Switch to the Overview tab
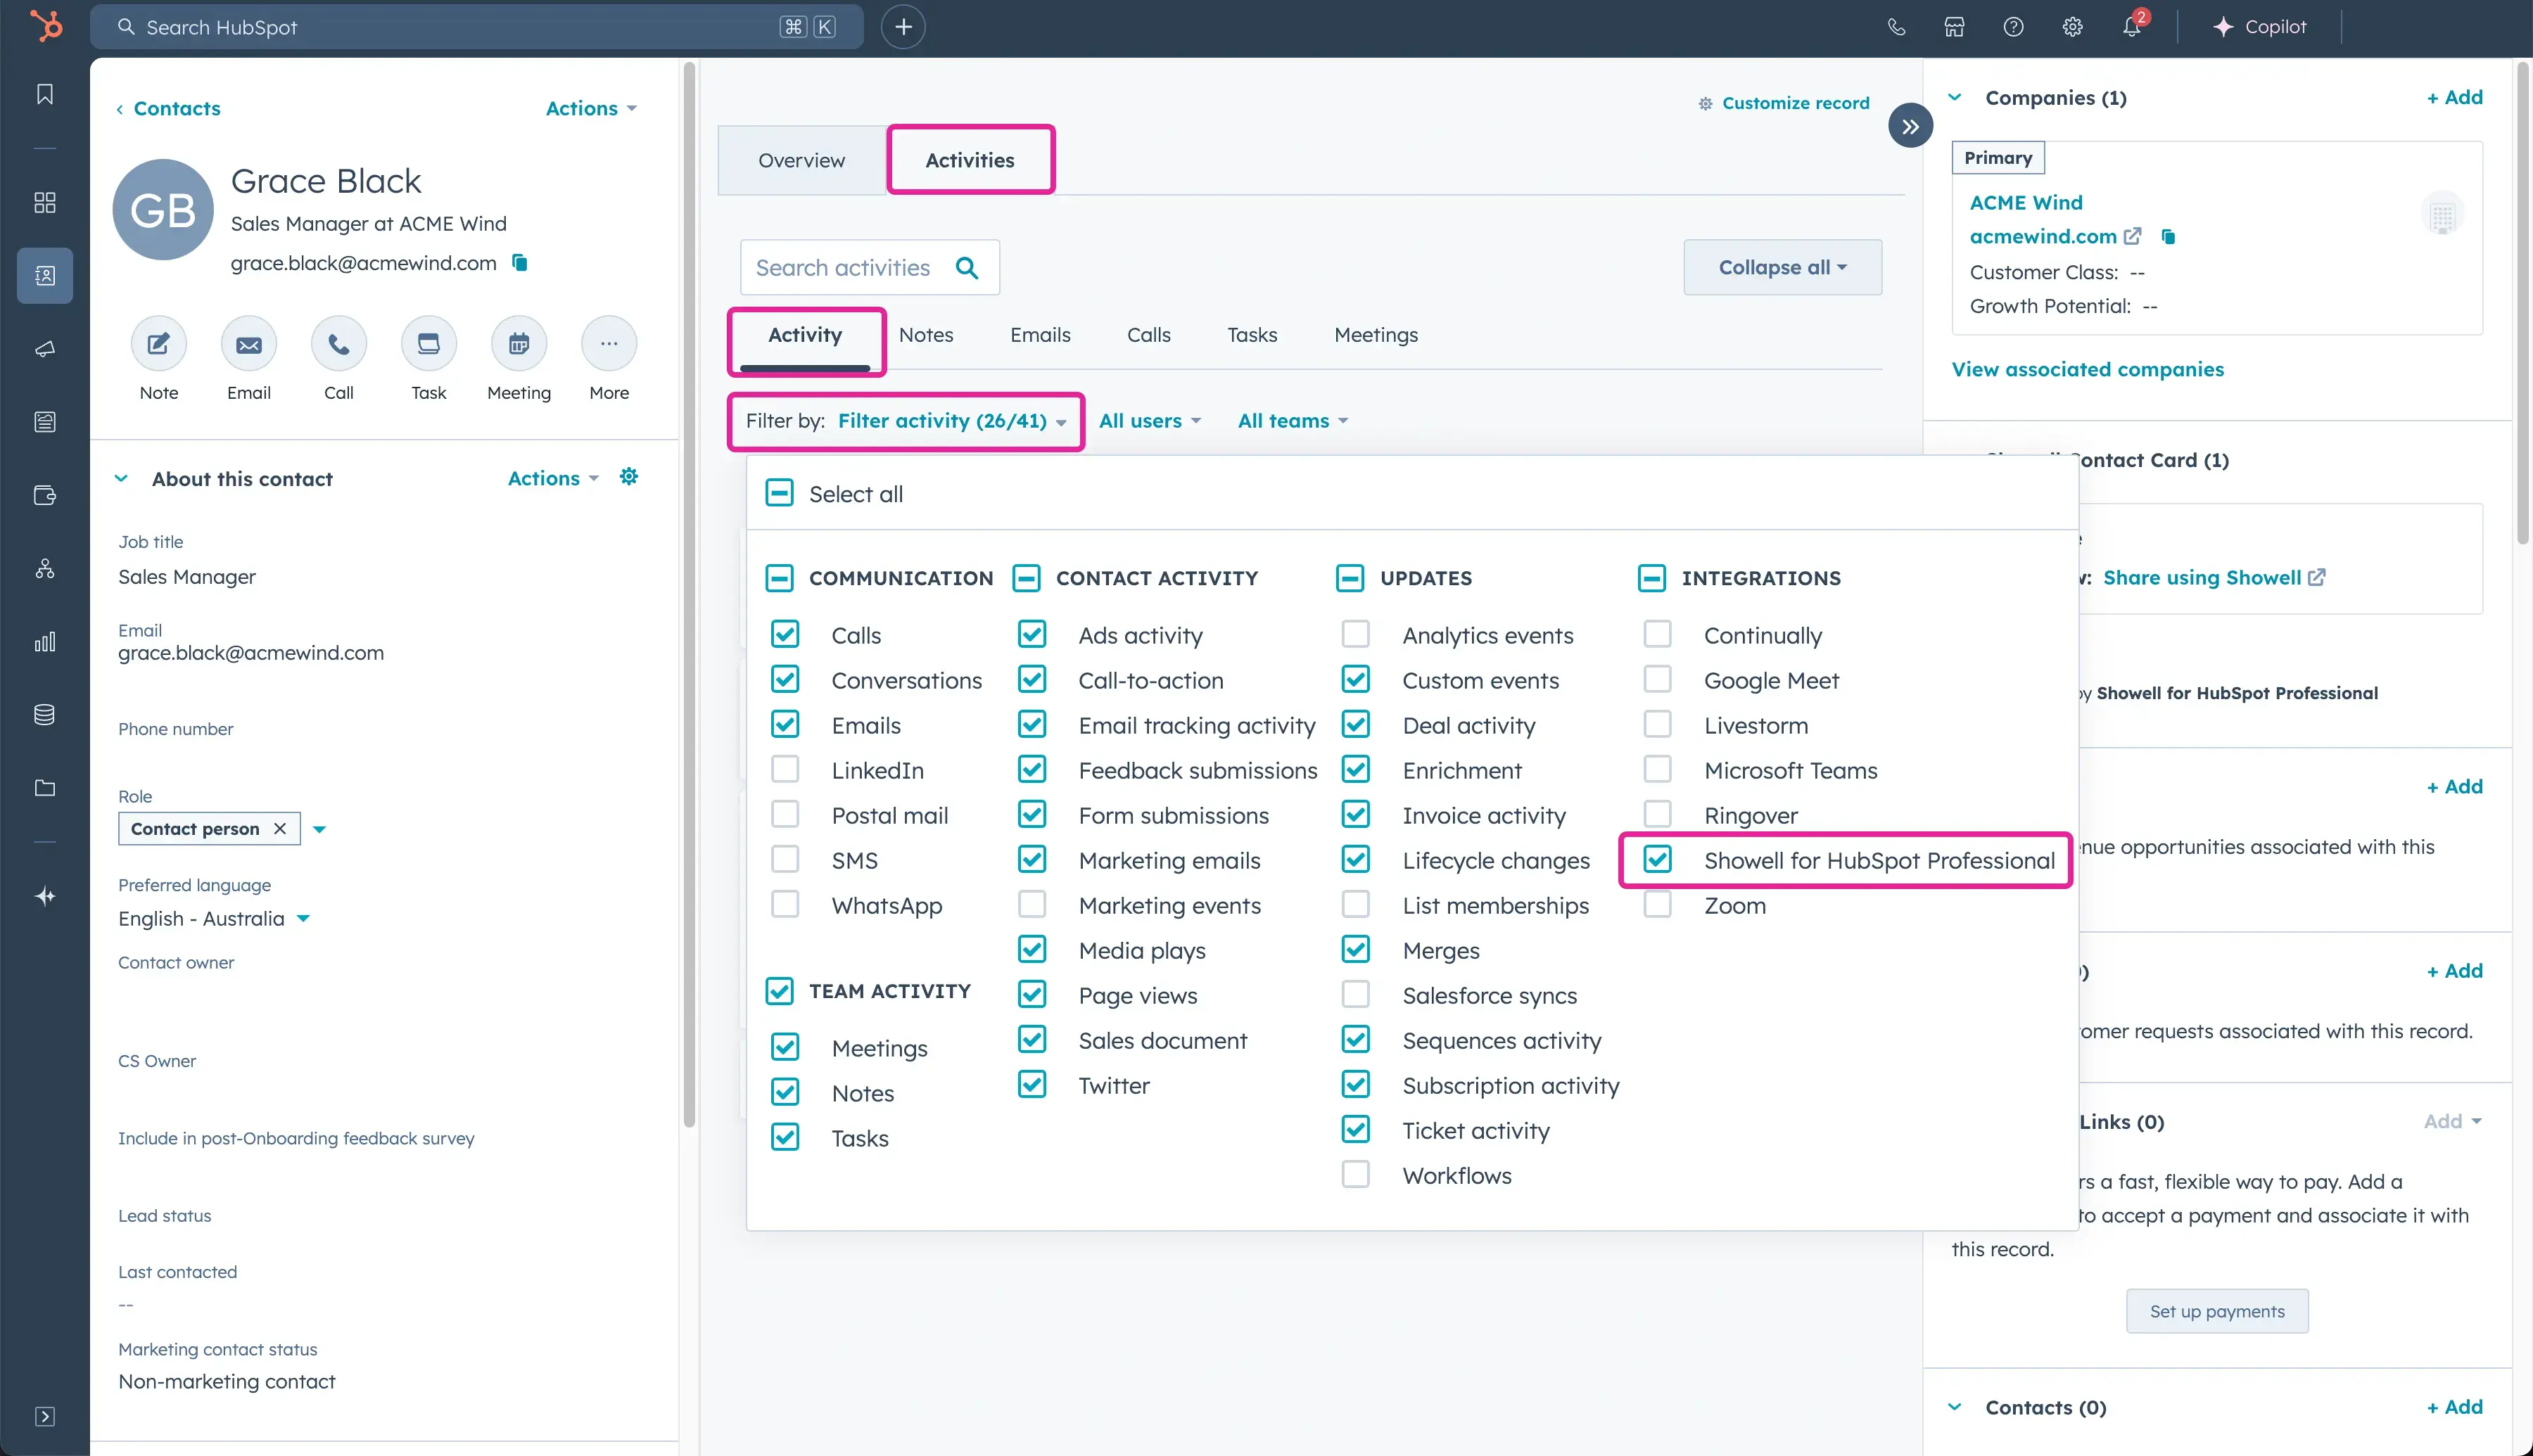The height and width of the screenshot is (1456, 2533). [x=801, y=160]
